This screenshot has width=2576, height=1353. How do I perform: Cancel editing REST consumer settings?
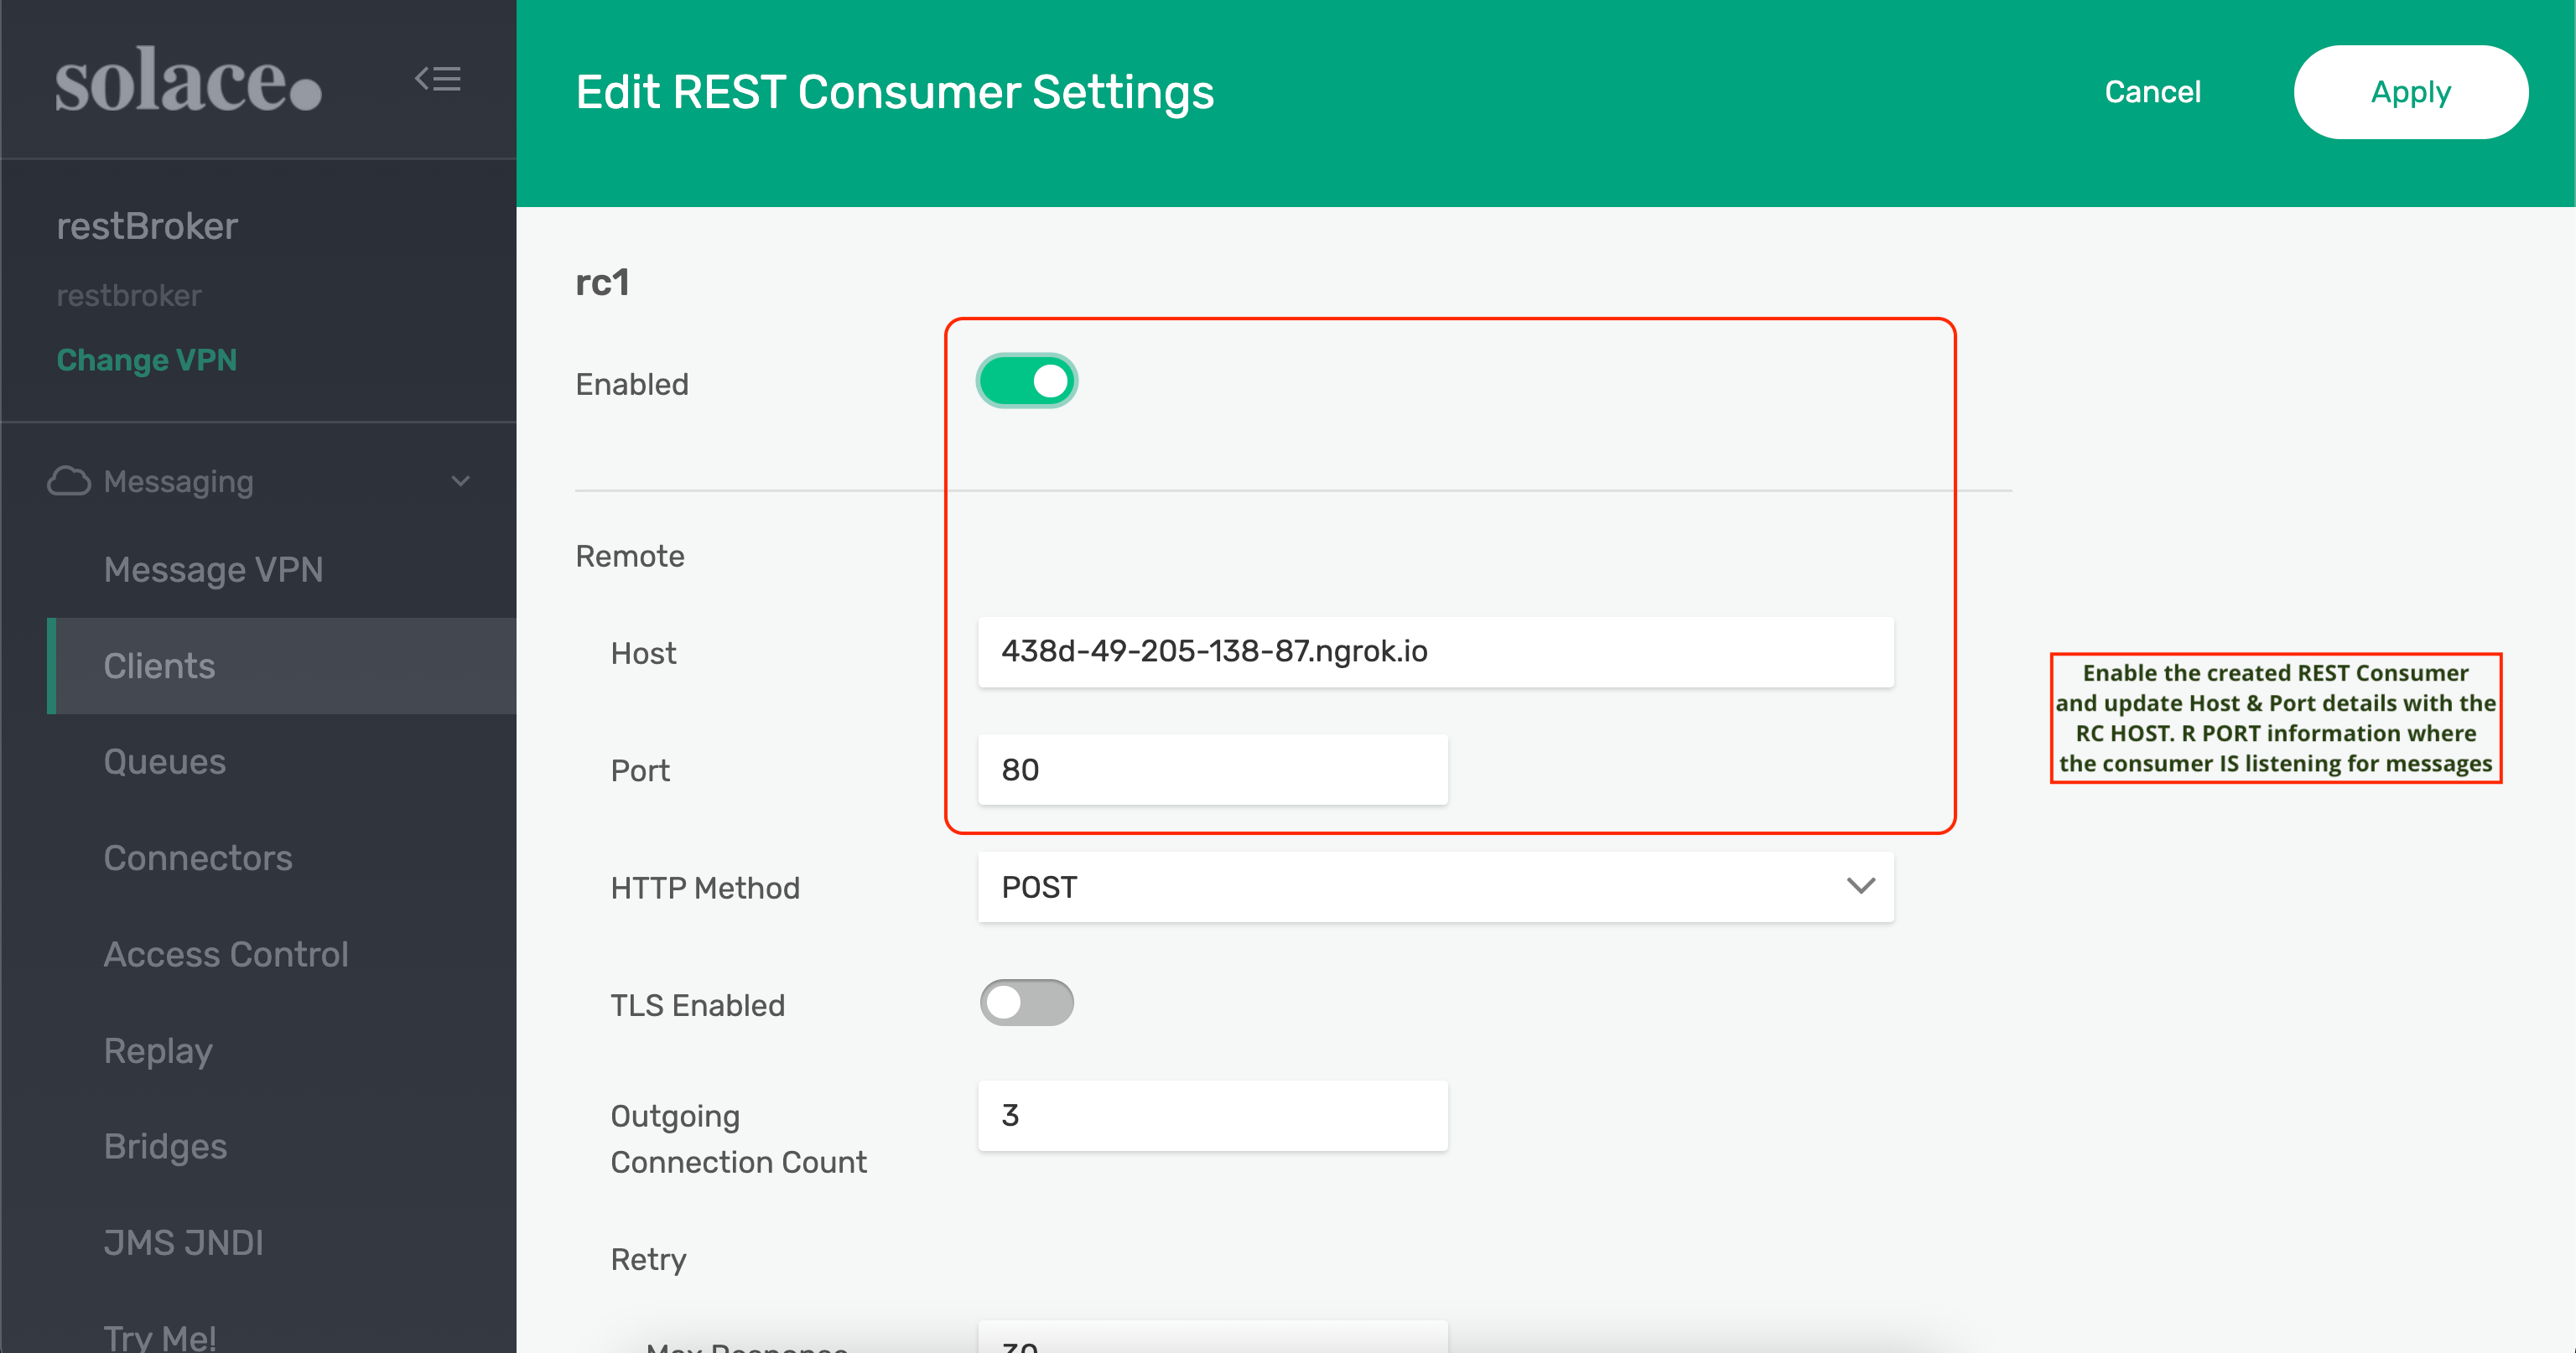(2152, 92)
